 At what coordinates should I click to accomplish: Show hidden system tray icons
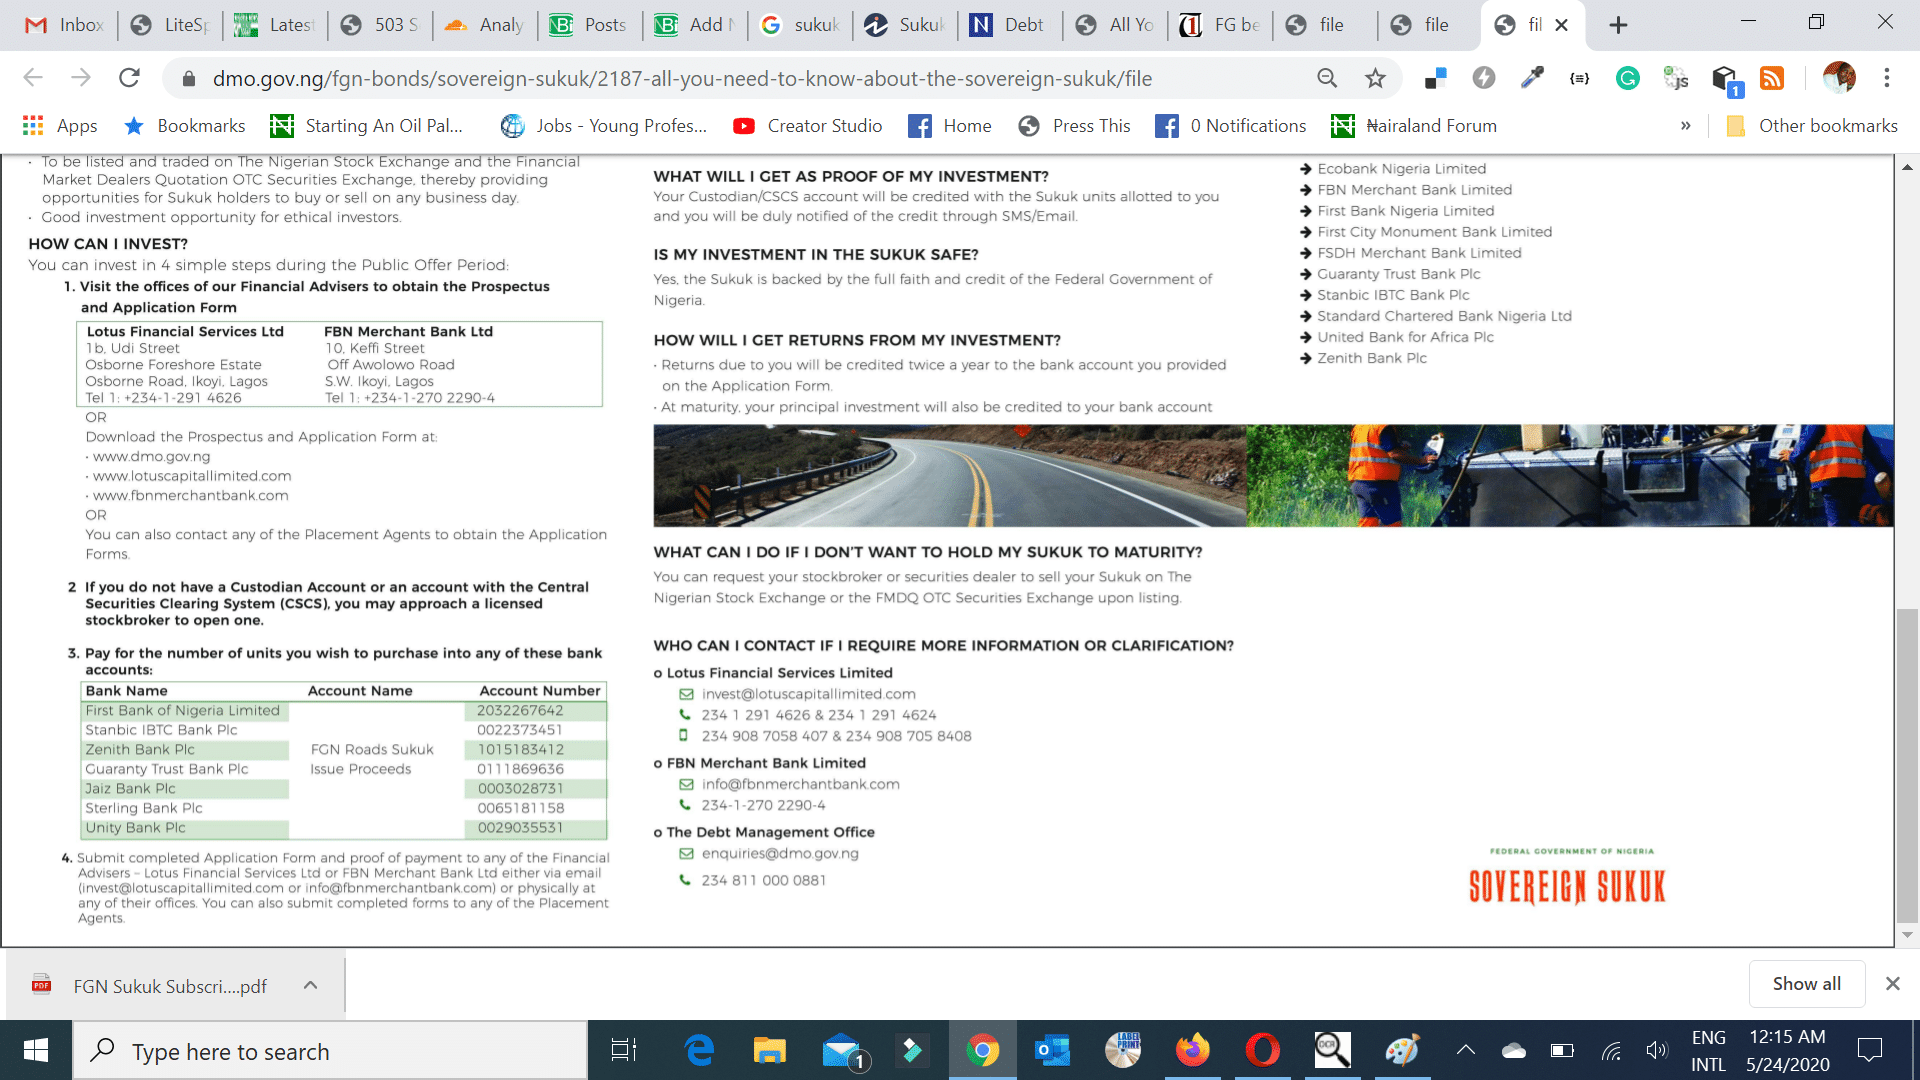coord(1465,1050)
